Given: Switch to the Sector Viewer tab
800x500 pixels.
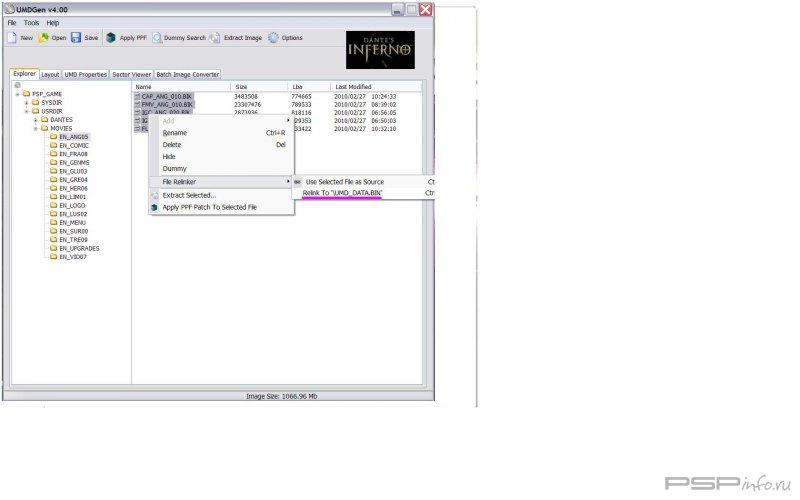Looking at the screenshot, I should tap(131, 74).
